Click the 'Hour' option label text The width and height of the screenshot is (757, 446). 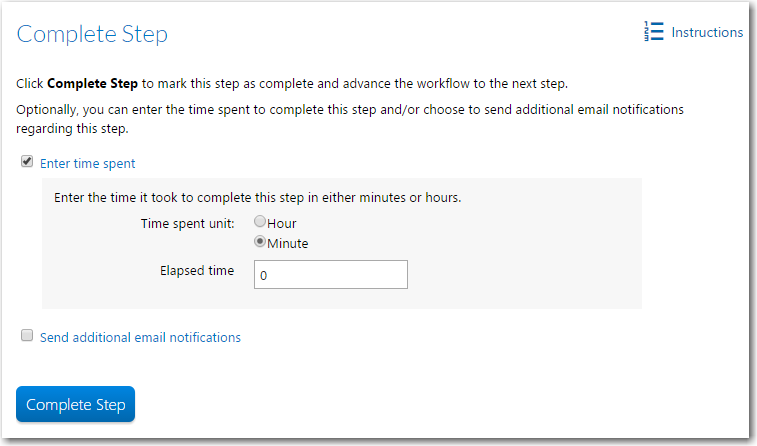click(x=282, y=223)
